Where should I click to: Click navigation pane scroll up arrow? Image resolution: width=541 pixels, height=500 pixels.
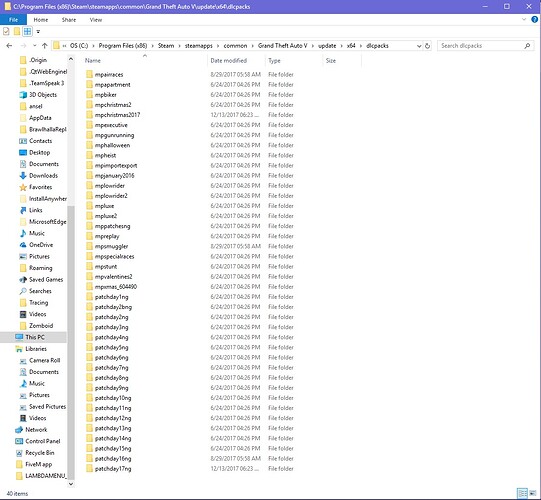71,59
